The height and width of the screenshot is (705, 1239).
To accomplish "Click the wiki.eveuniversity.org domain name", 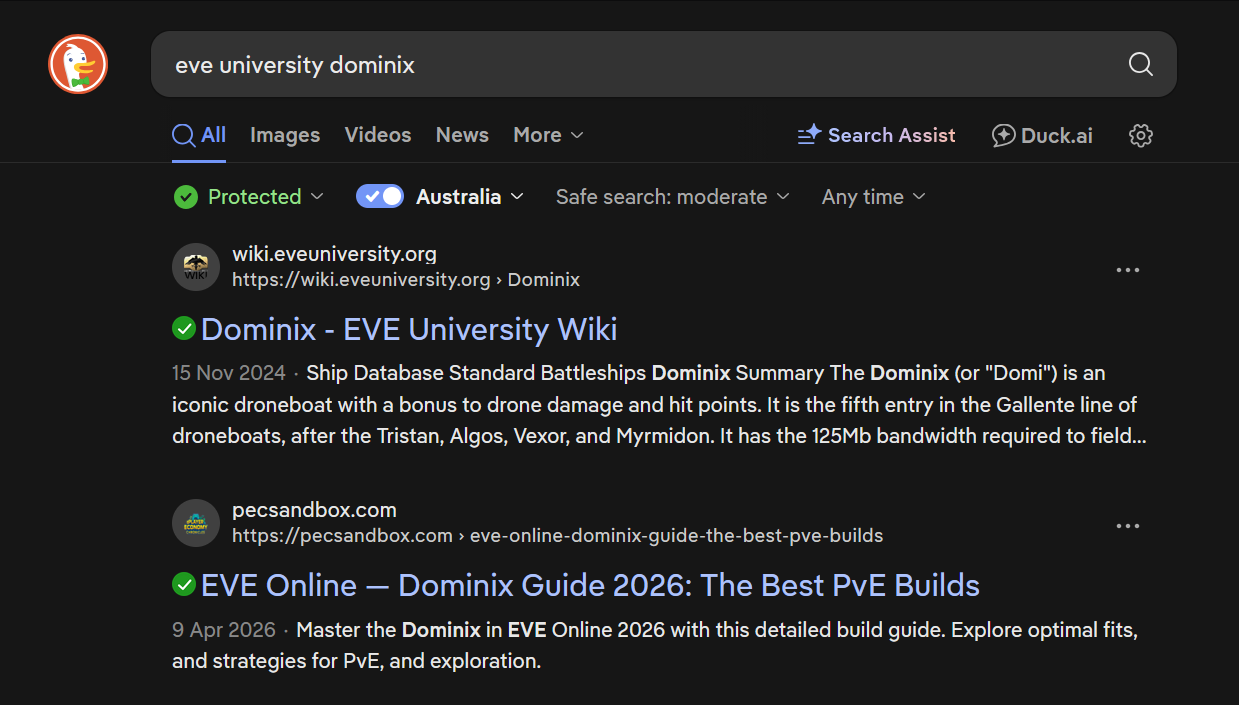I will (334, 254).
